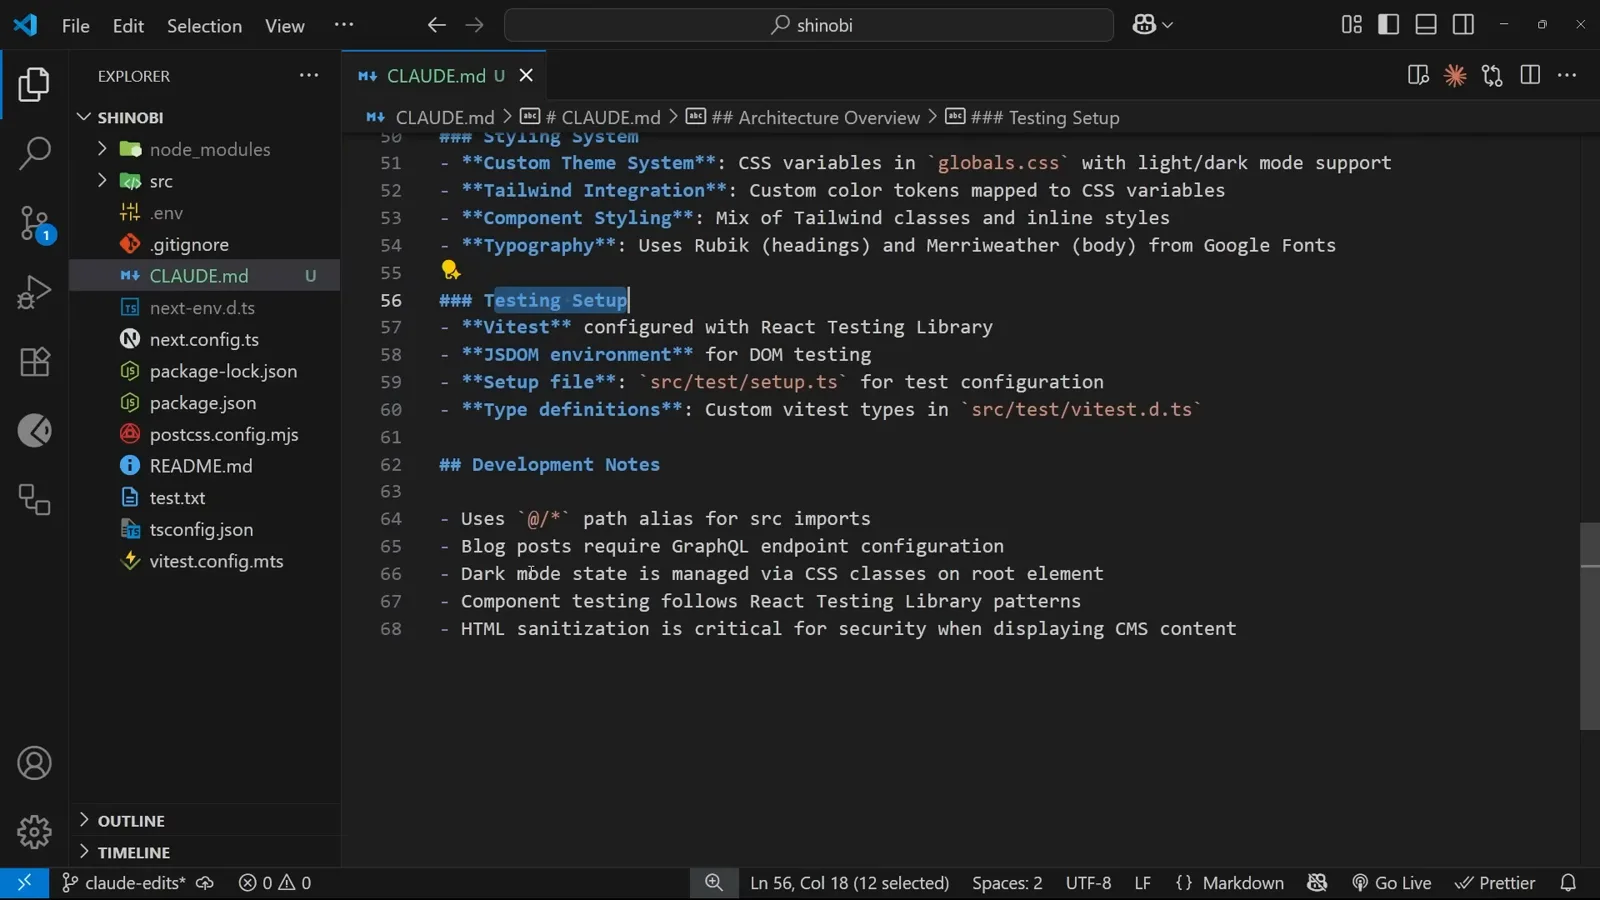Open the Explorer view in activity bar
This screenshot has height=900, width=1600.
click(34, 85)
